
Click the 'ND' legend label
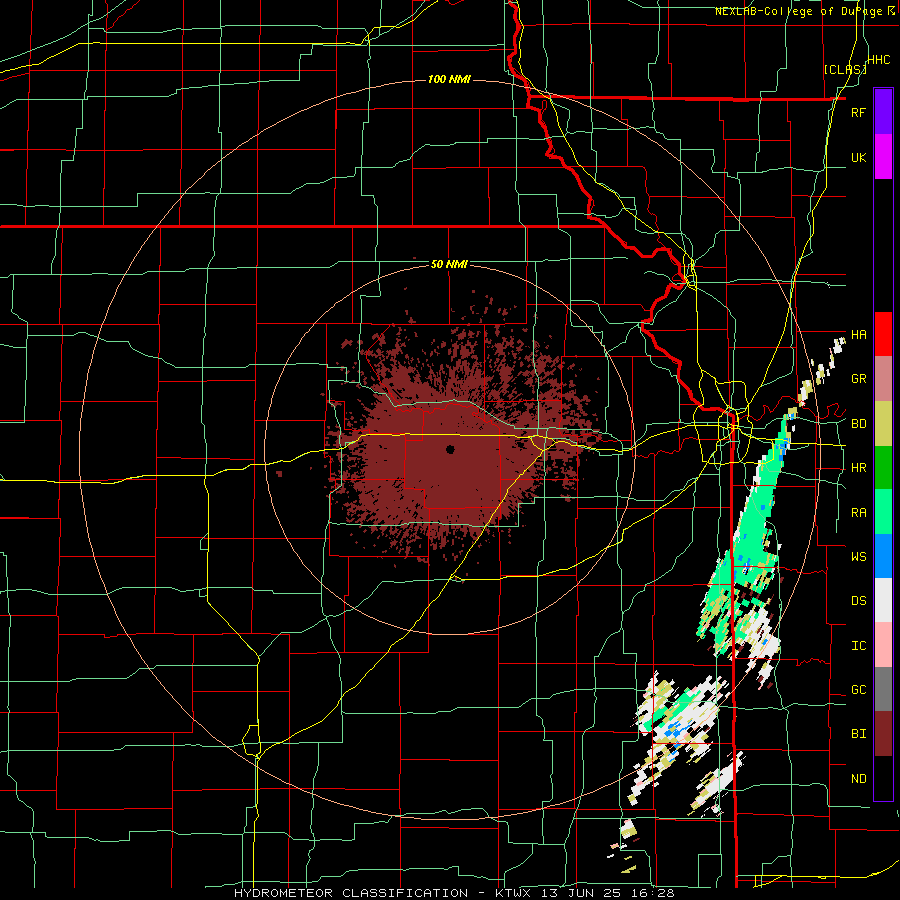(858, 778)
